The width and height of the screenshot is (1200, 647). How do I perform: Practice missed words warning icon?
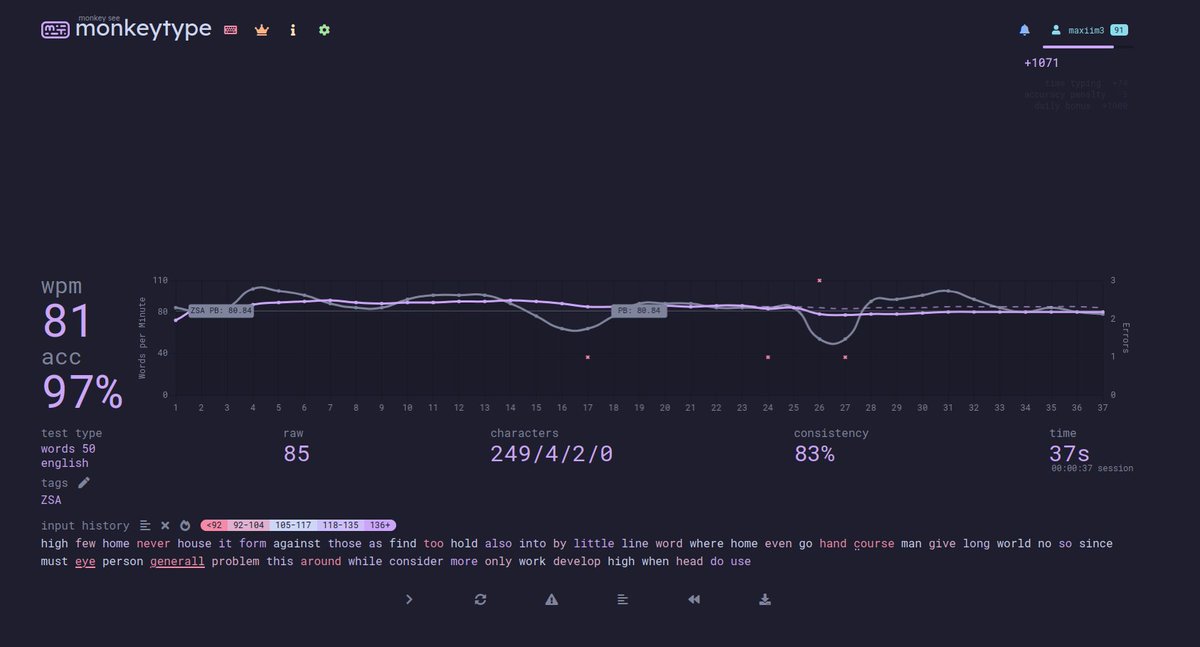pyautogui.click(x=551, y=599)
